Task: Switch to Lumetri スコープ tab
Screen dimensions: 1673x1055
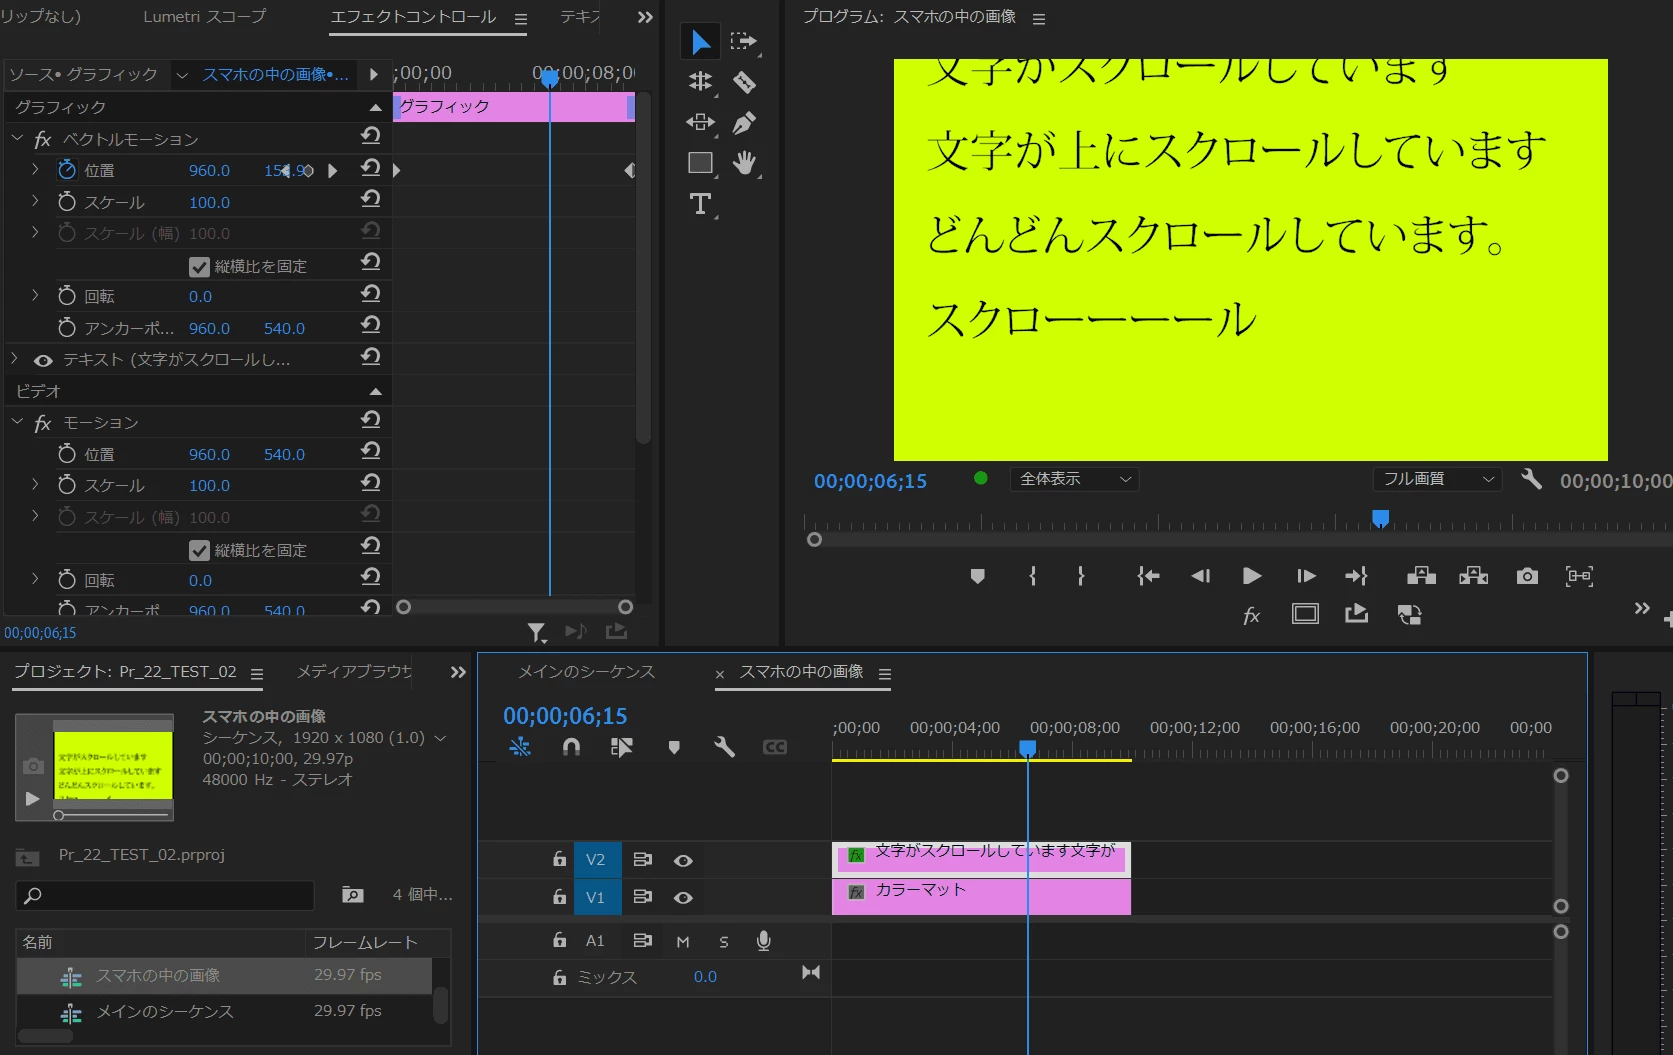Action: [x=205, y=17]
